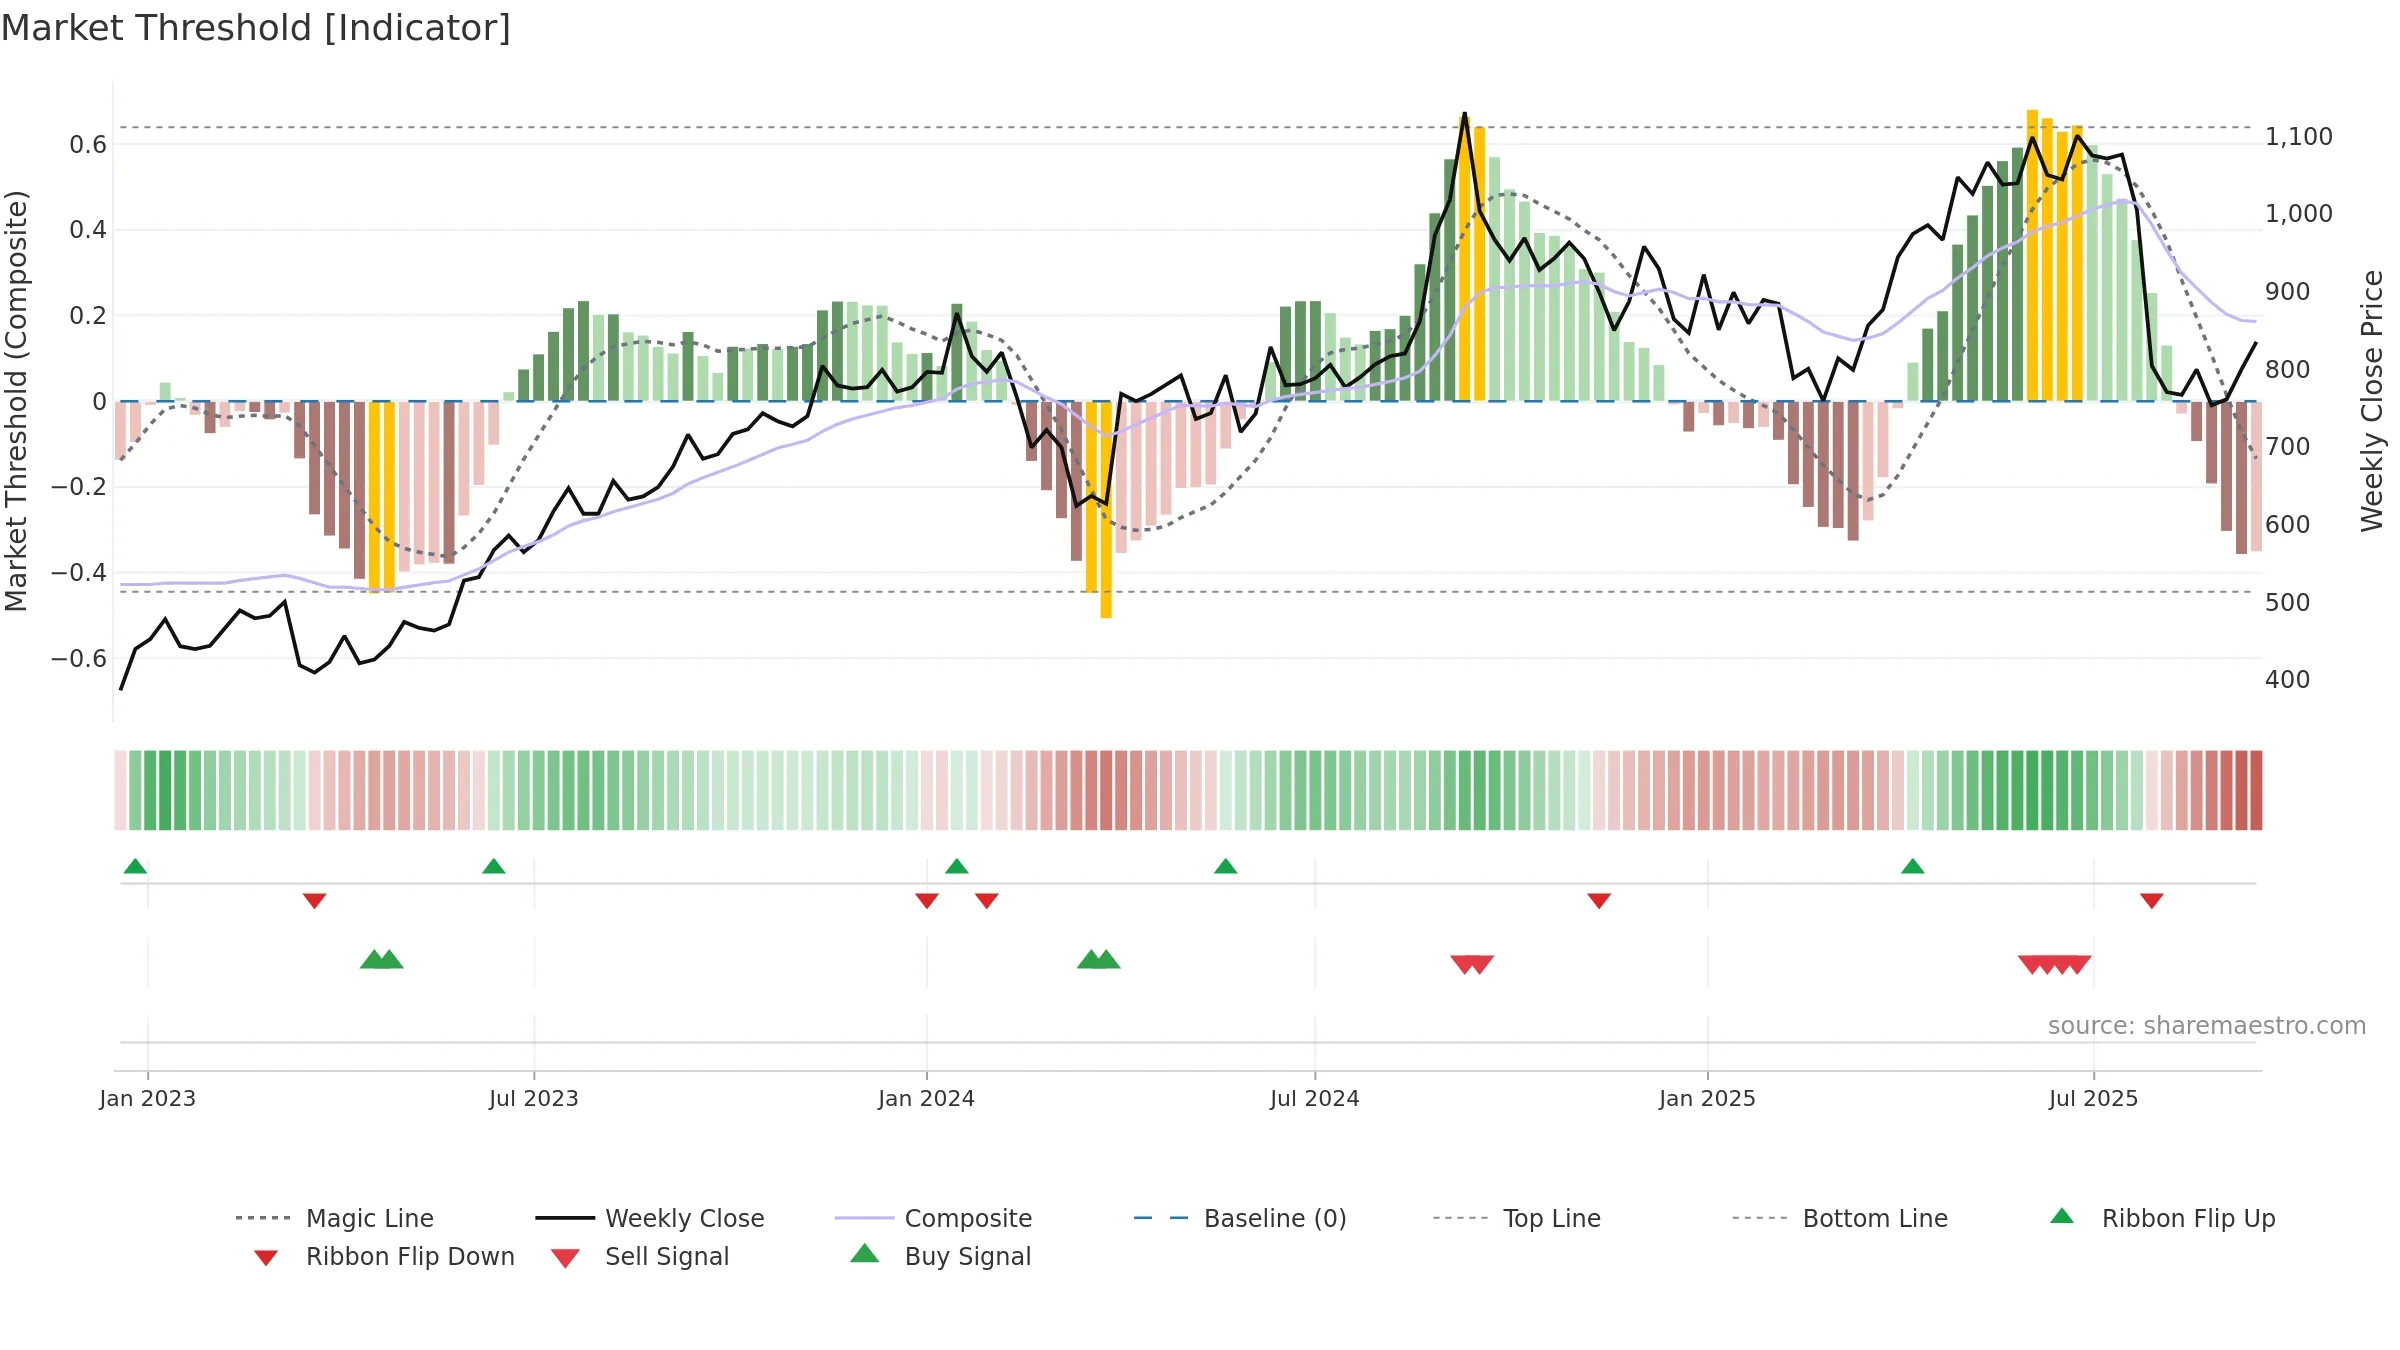Click the first Ribbon Flip Up marker near Jan 2023
Screen dimensions: 2400x1350
[x=135, y=866]
